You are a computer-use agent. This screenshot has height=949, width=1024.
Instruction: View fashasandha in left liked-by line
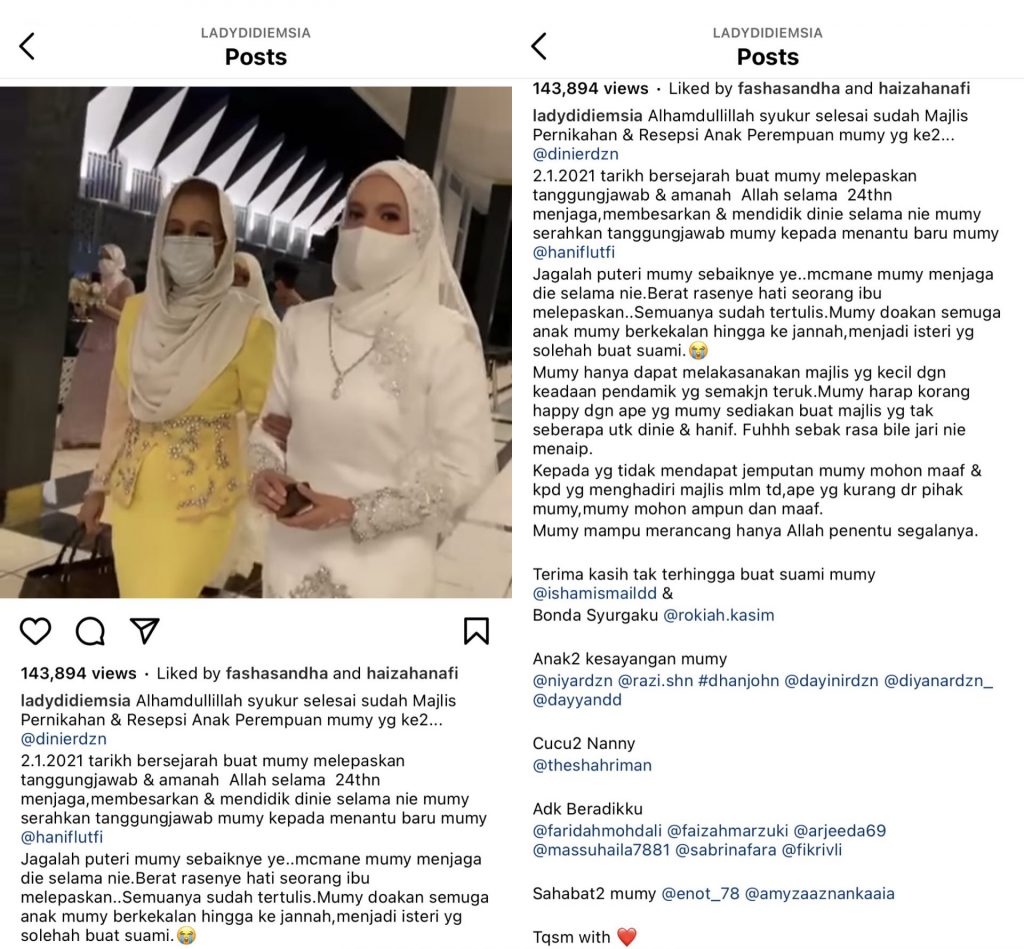coord(277,673)
